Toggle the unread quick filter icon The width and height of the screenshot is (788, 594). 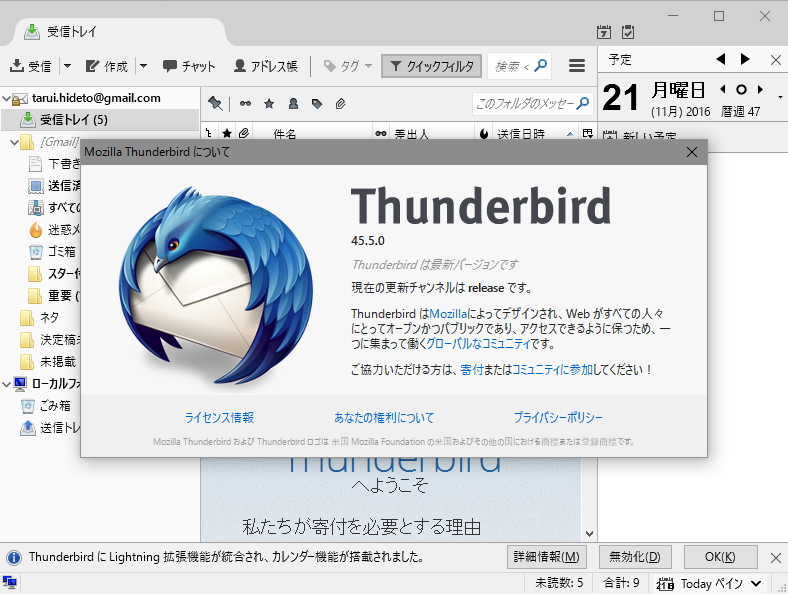tap(245, 104)
